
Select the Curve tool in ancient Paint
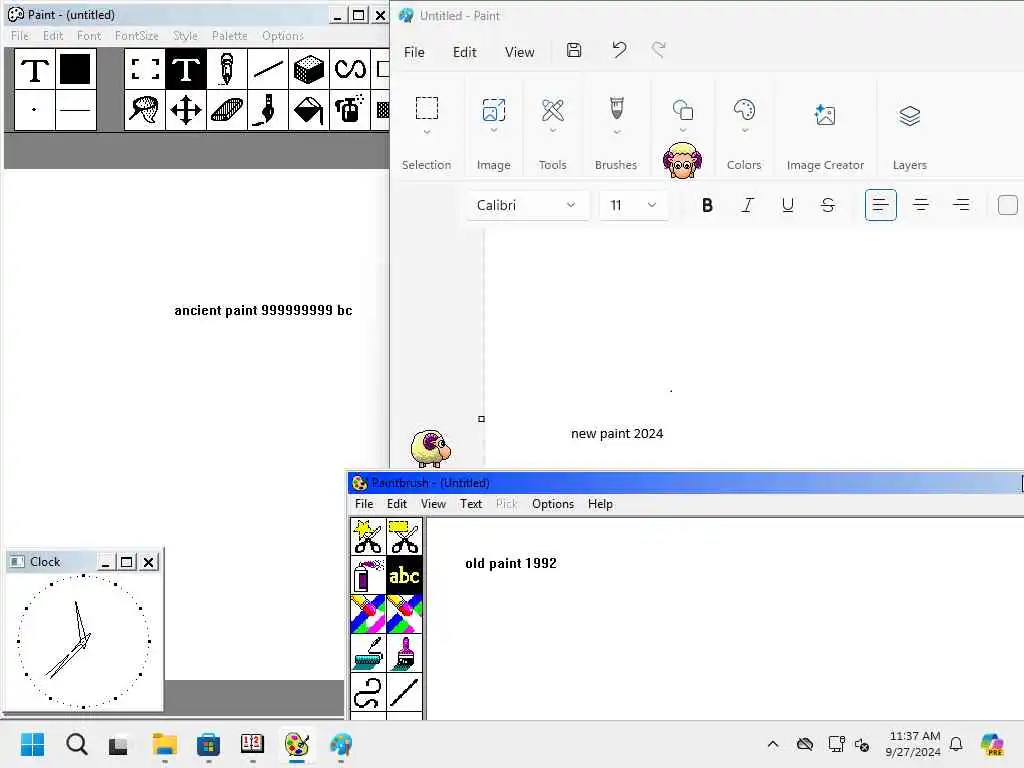[x=350, y=69]
